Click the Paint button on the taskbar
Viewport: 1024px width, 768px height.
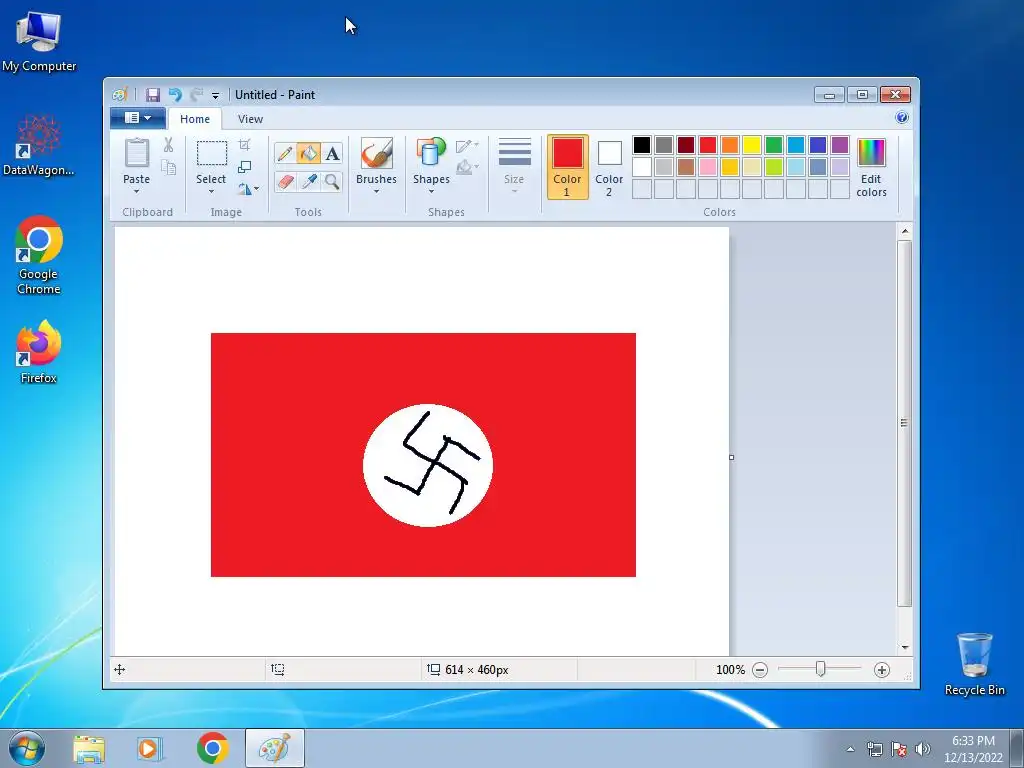[274, 748]
